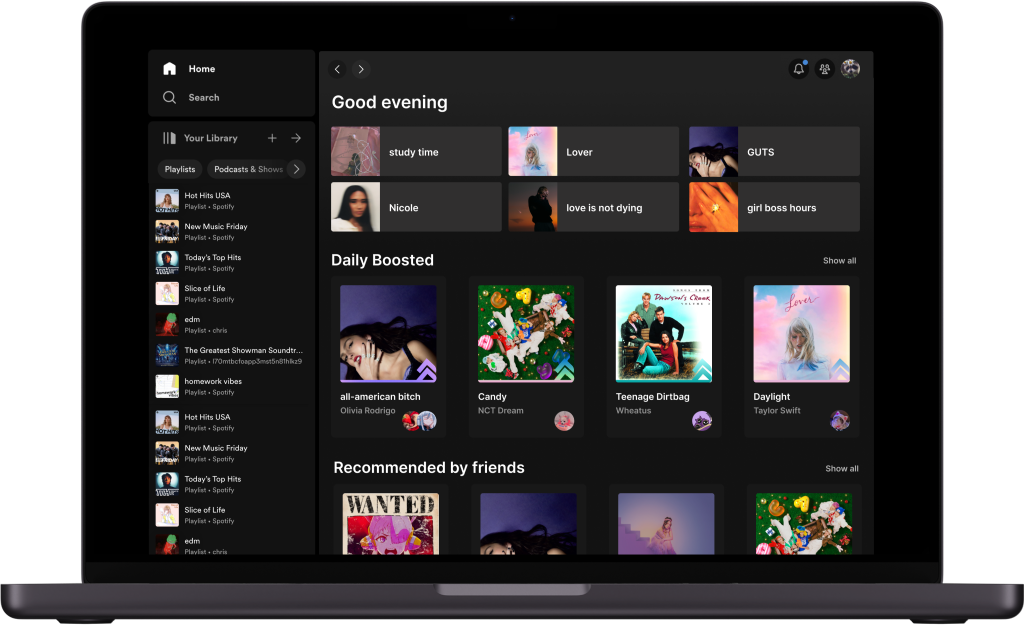Select the Home icon in the sidebar

click(169, 68)
